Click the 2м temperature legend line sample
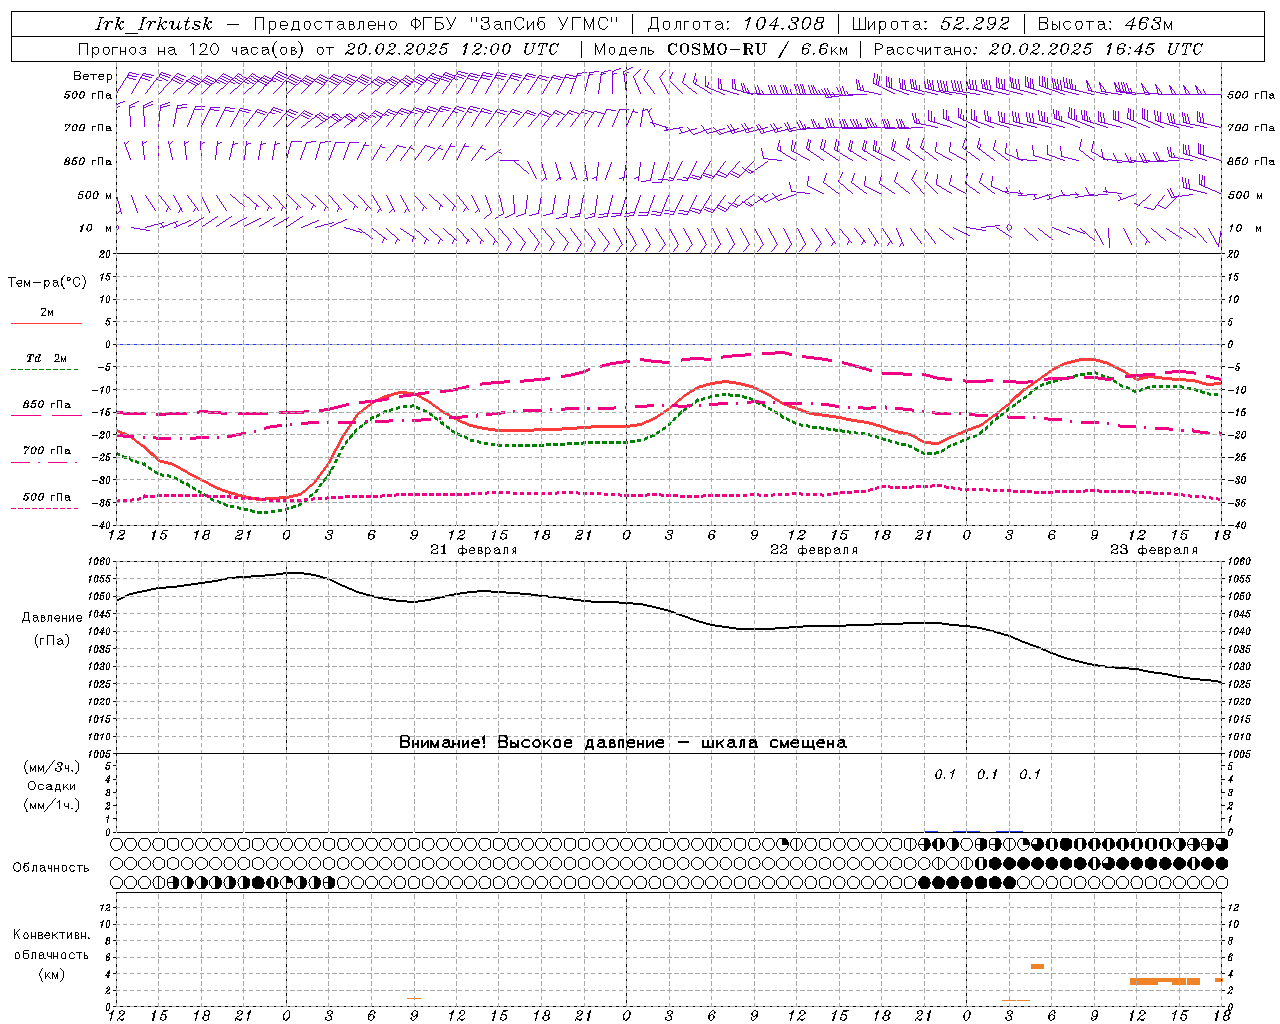This screenshot has width=1280, height=1024. tap(46, 323)
